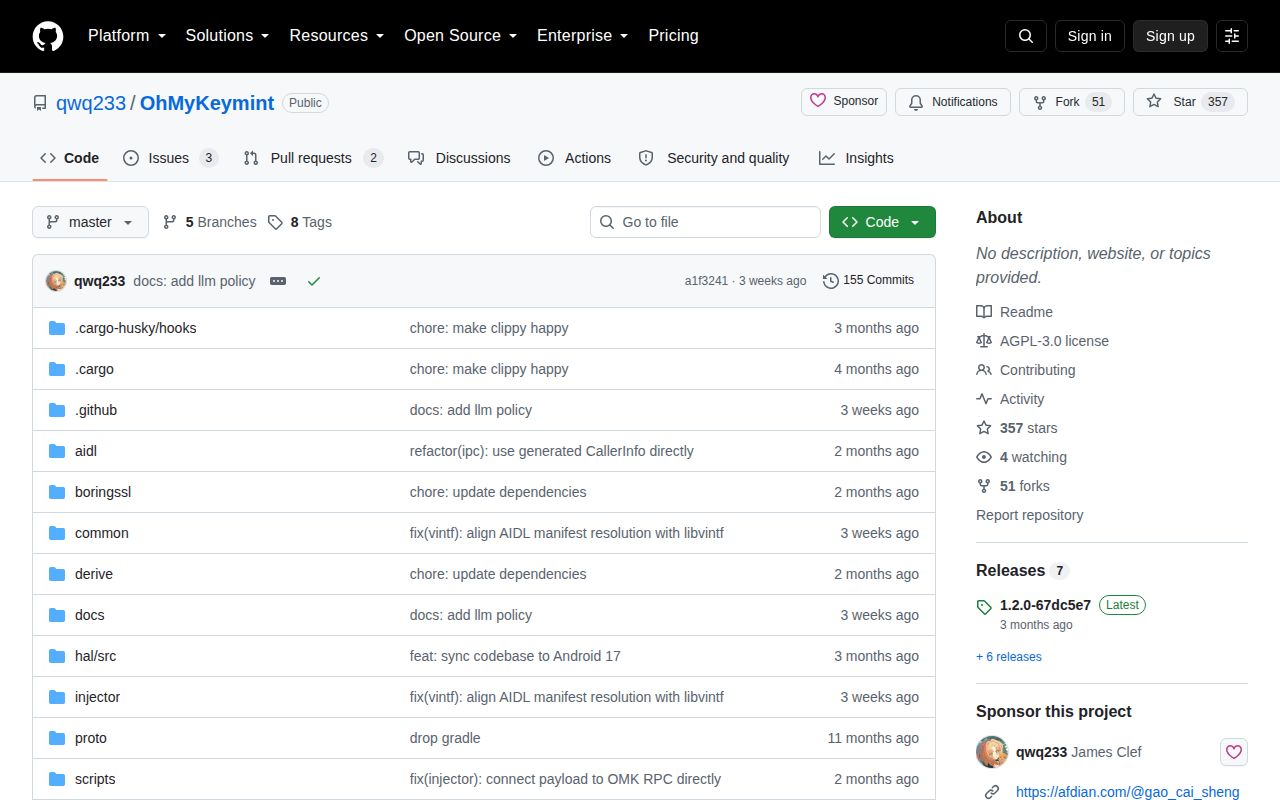This screenshot has height=800, width=1280.
Task: Switch to the Issues tab
Action: point(170,158)
